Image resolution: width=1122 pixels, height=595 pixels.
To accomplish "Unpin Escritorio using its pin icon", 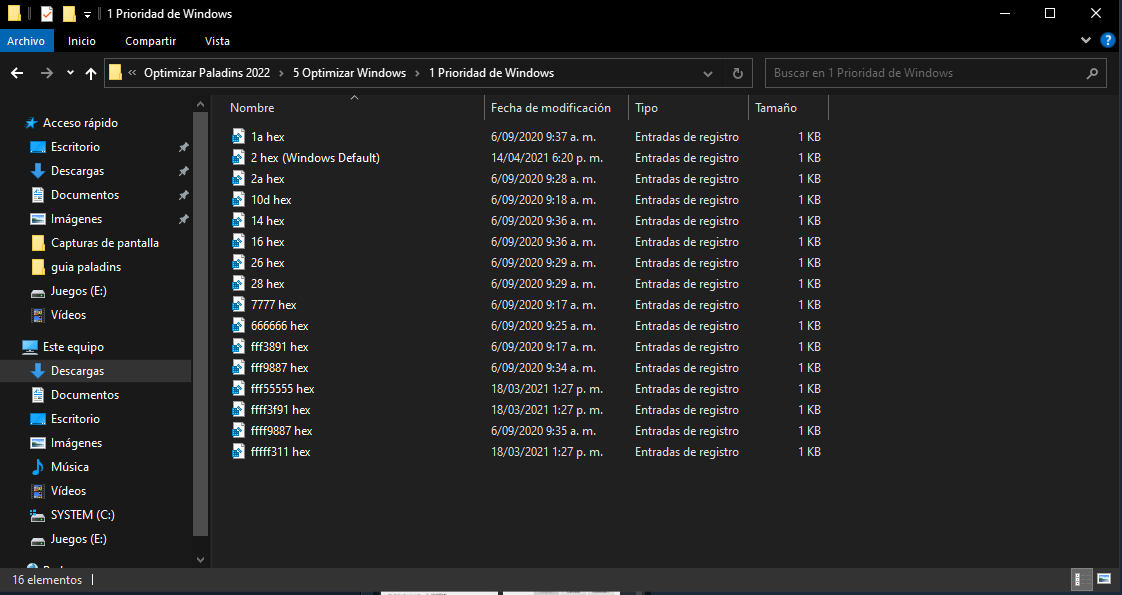I will [183, 147].
